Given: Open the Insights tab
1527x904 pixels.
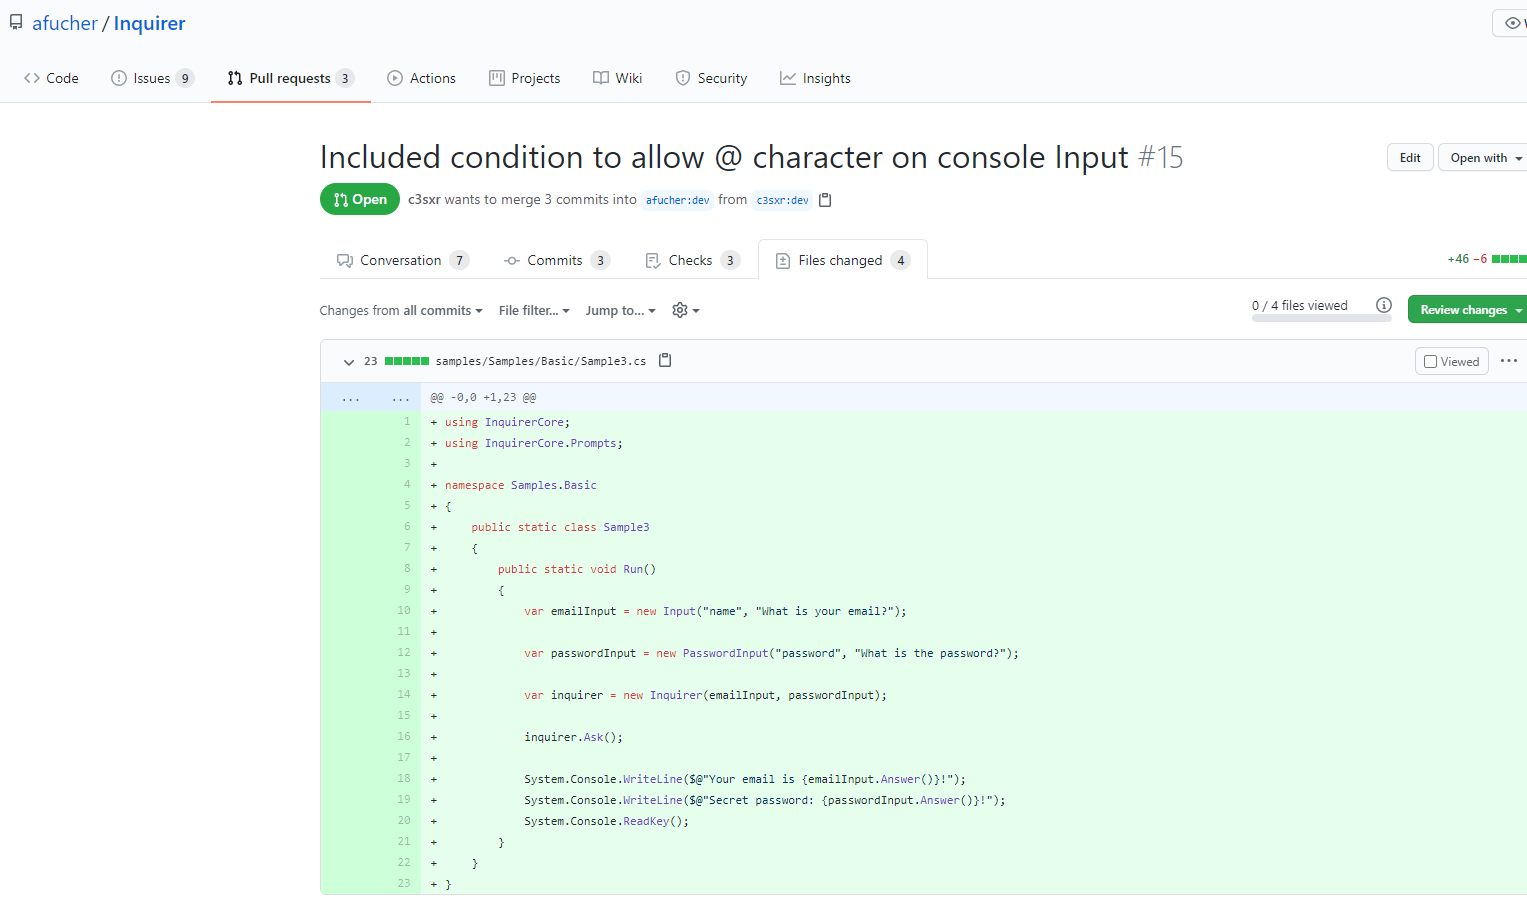Looking at the screenshot, I should tap(816, 78).
